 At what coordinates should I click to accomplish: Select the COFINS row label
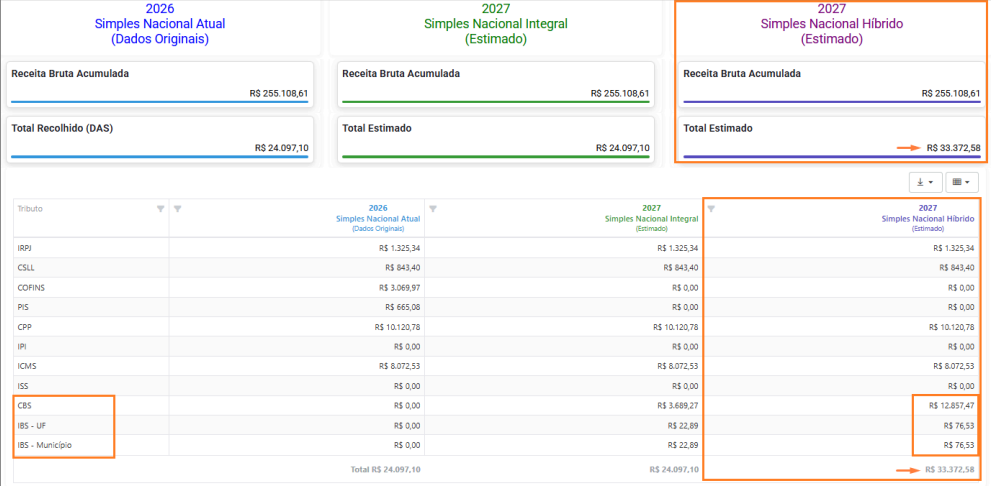31,288
